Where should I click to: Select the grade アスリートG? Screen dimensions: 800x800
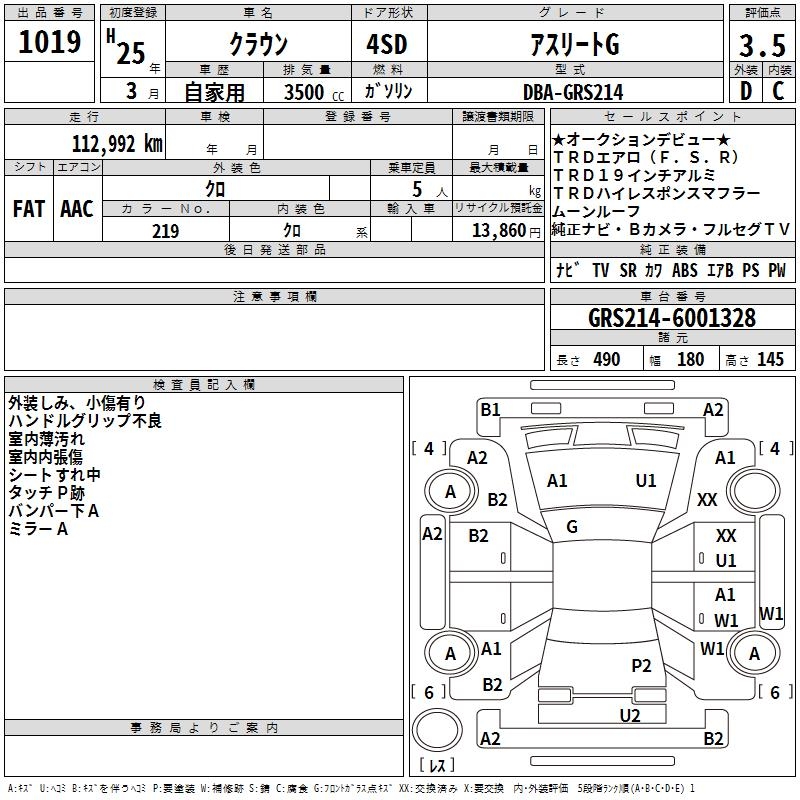coord(575,44)
